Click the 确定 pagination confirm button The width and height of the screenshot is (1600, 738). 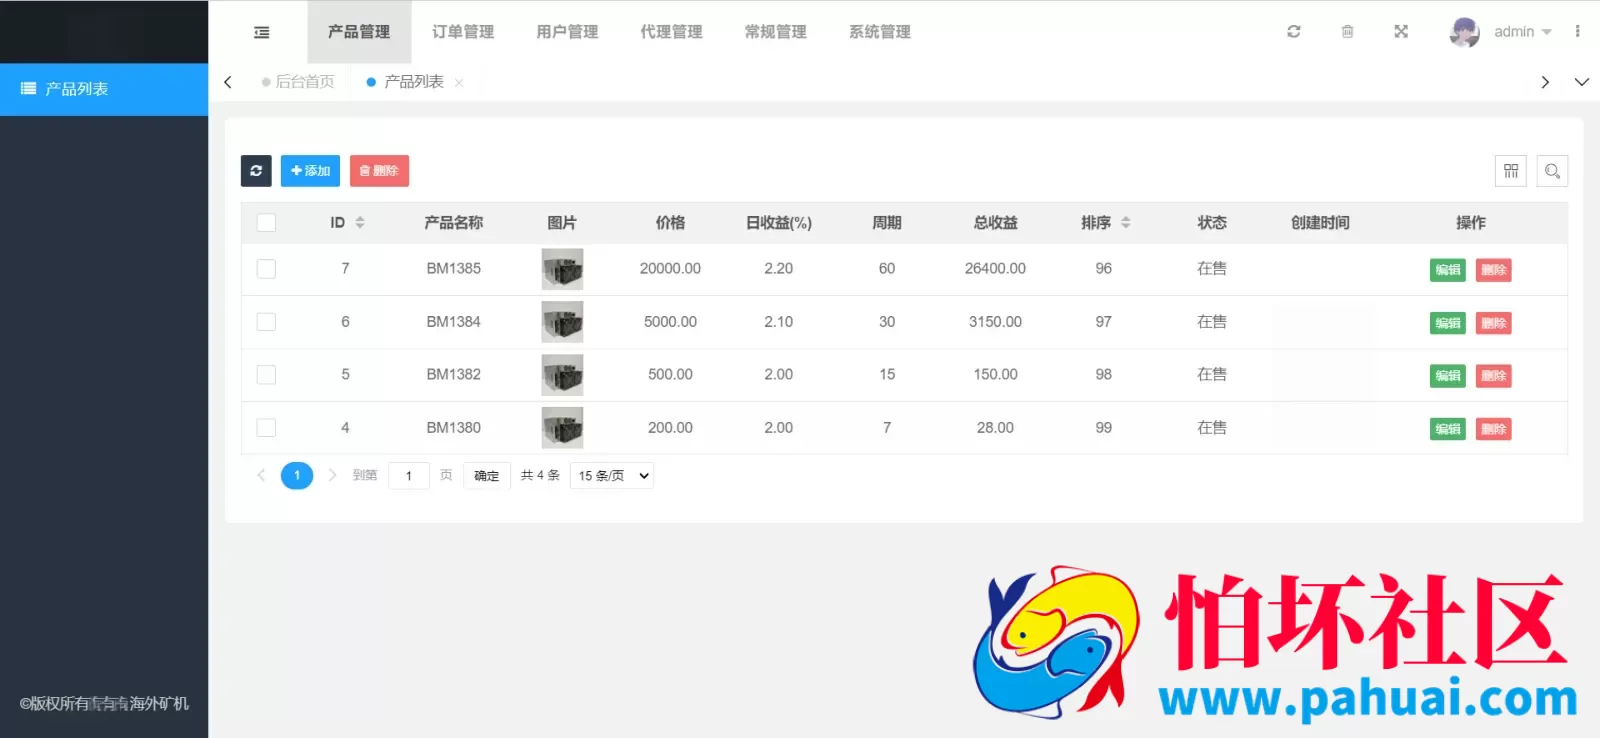pos(487,476)
